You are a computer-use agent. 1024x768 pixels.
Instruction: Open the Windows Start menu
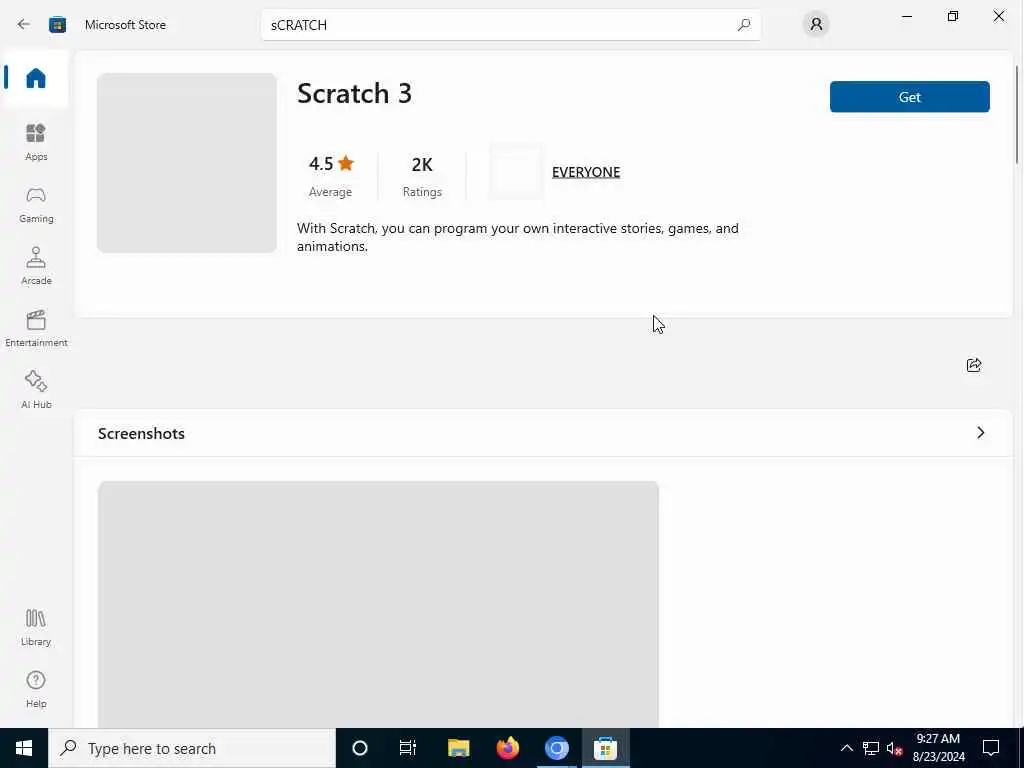(24, 748)
